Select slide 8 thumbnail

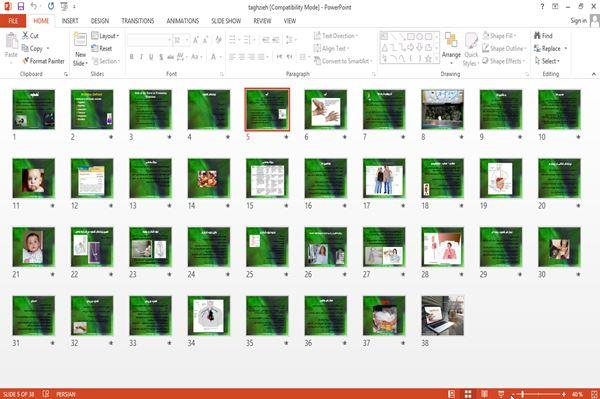pyautogui.click(x=442, y=109)
